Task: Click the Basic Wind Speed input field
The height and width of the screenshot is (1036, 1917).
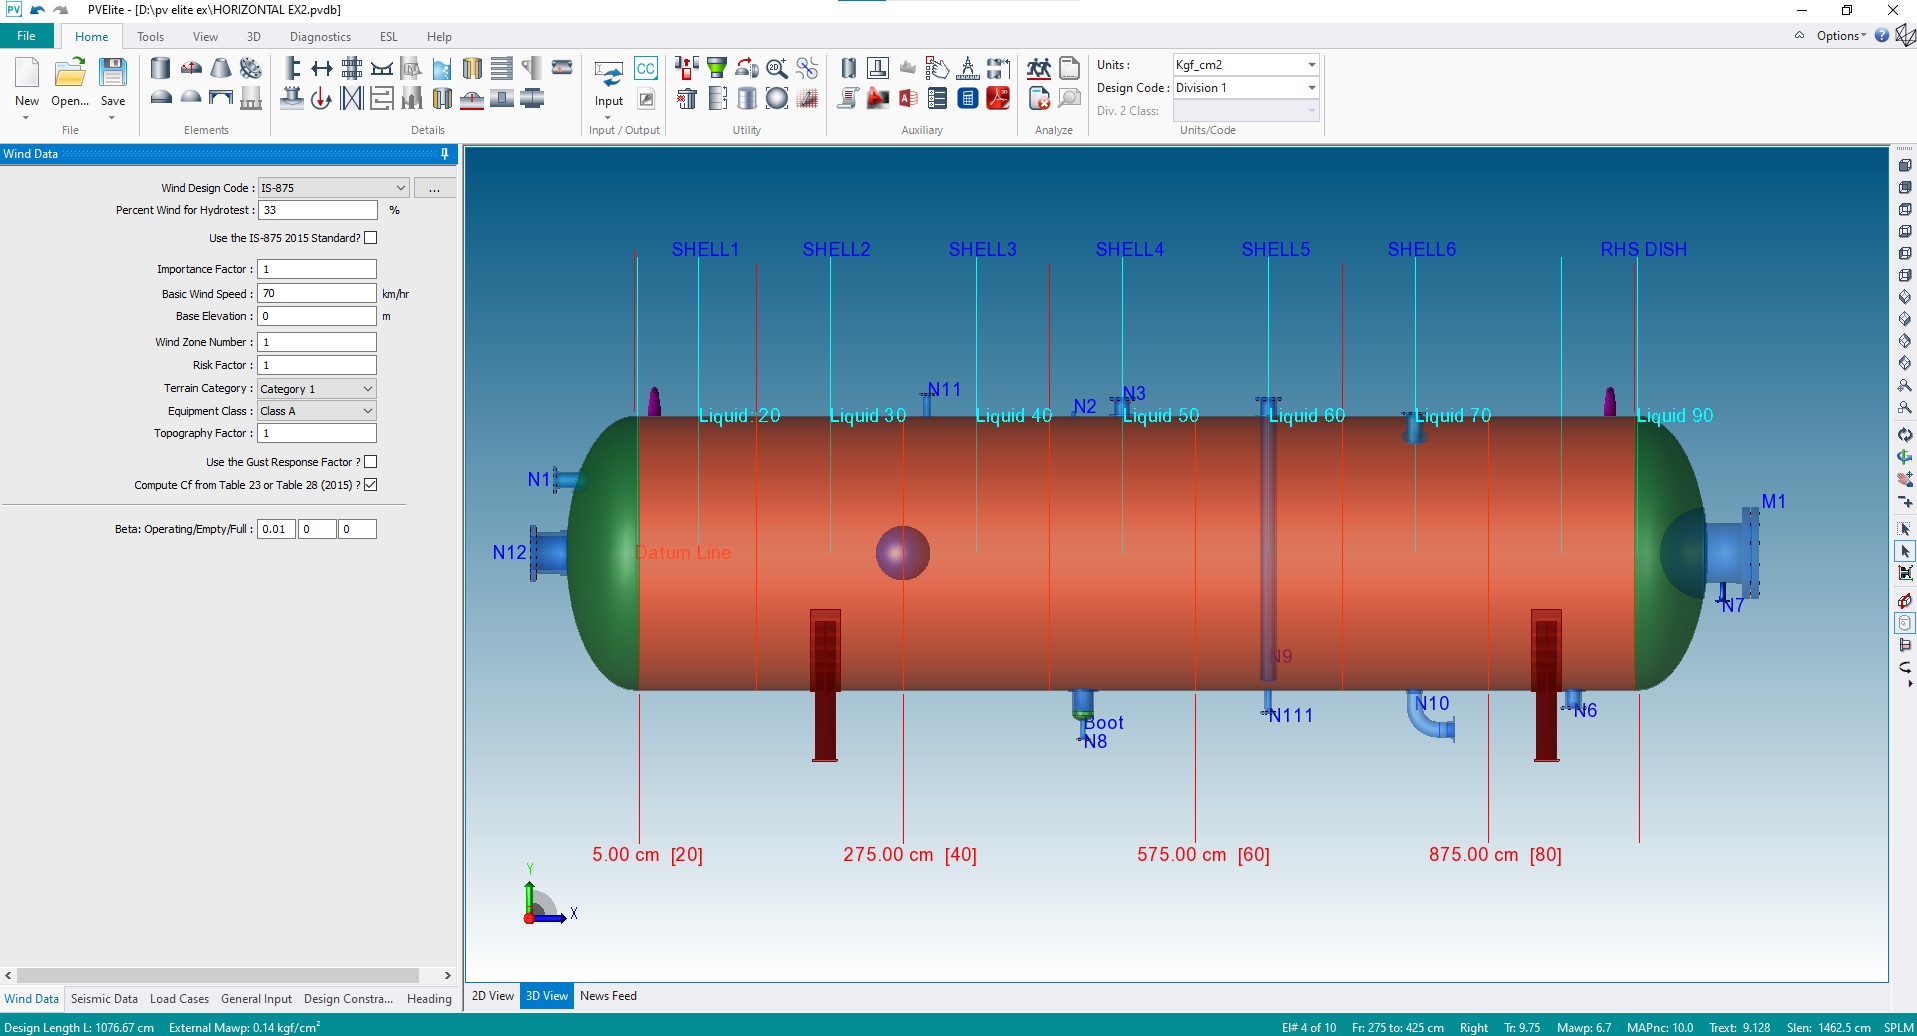Action: tap(316, 294)
